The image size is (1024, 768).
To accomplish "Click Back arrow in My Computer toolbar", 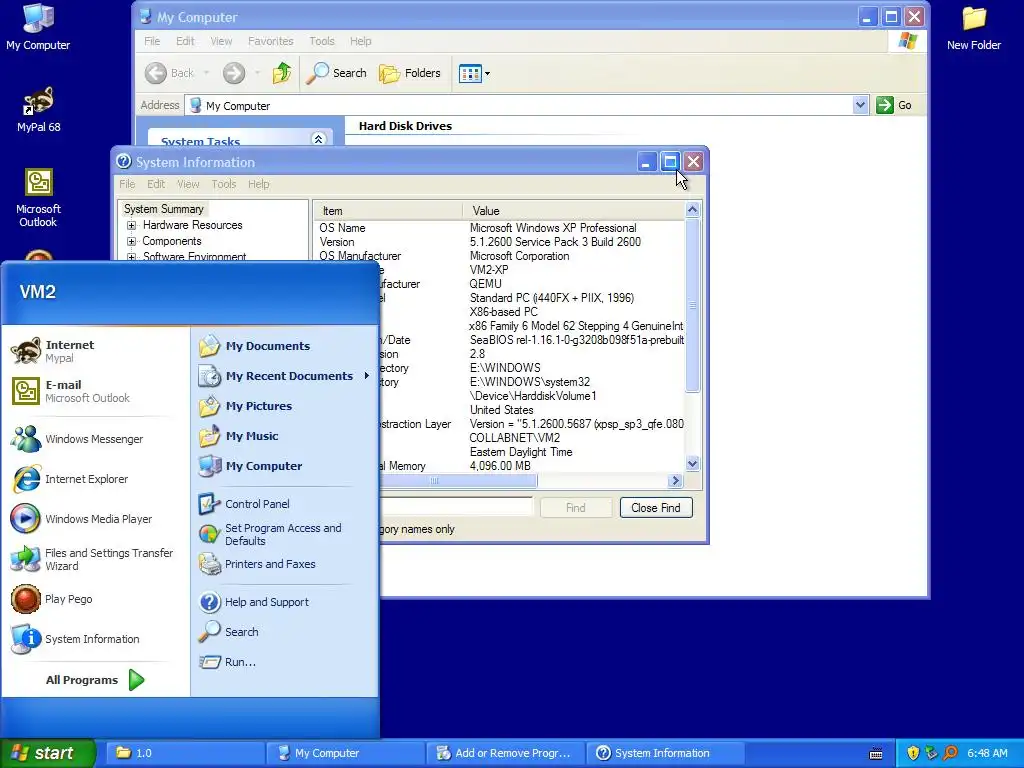I will point(169,73).
